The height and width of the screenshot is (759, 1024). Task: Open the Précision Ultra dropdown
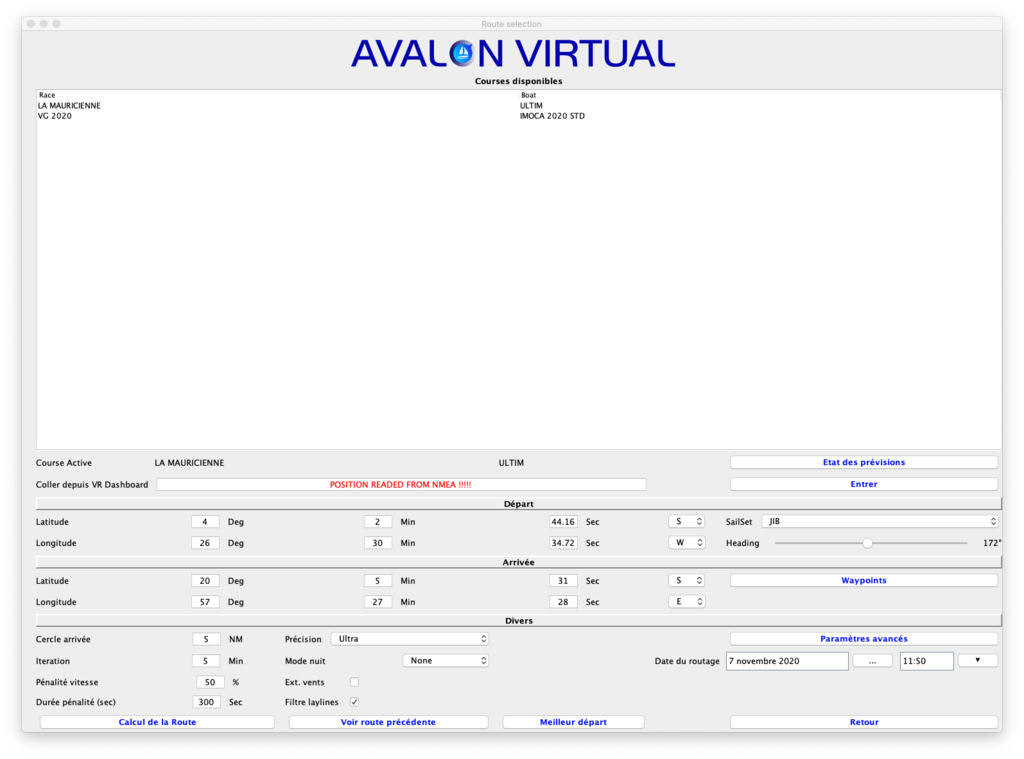tap(409, 639)
